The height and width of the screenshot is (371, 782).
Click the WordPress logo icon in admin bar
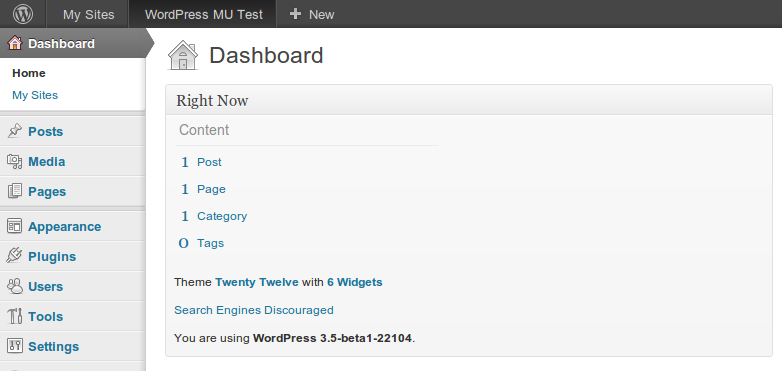tap(23, 14)
